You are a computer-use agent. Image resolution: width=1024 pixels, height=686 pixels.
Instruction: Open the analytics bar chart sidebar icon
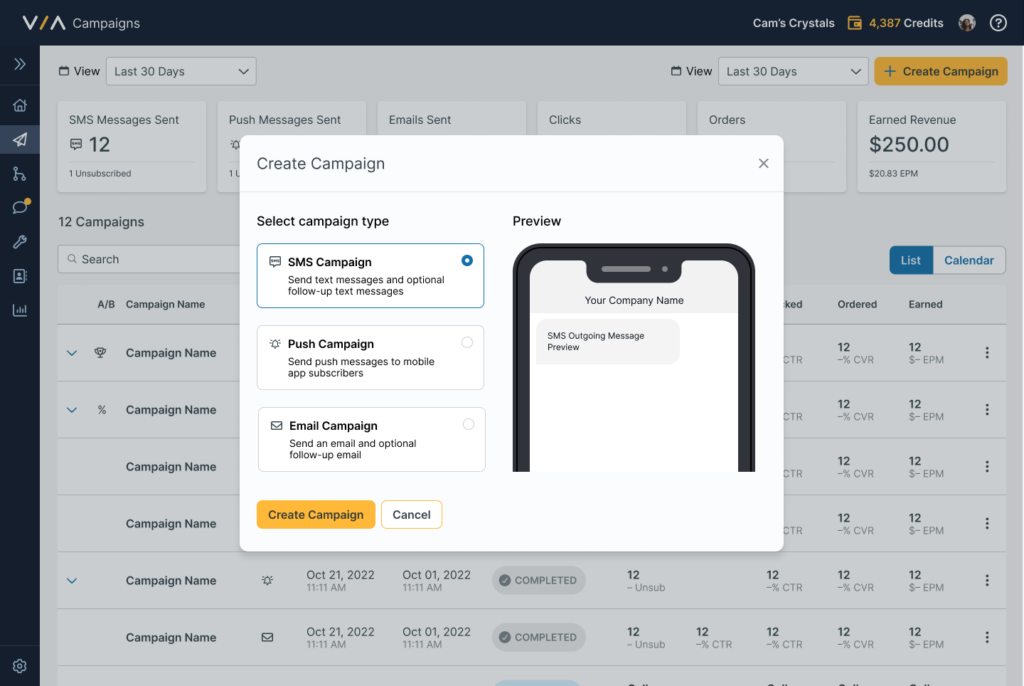19,310
